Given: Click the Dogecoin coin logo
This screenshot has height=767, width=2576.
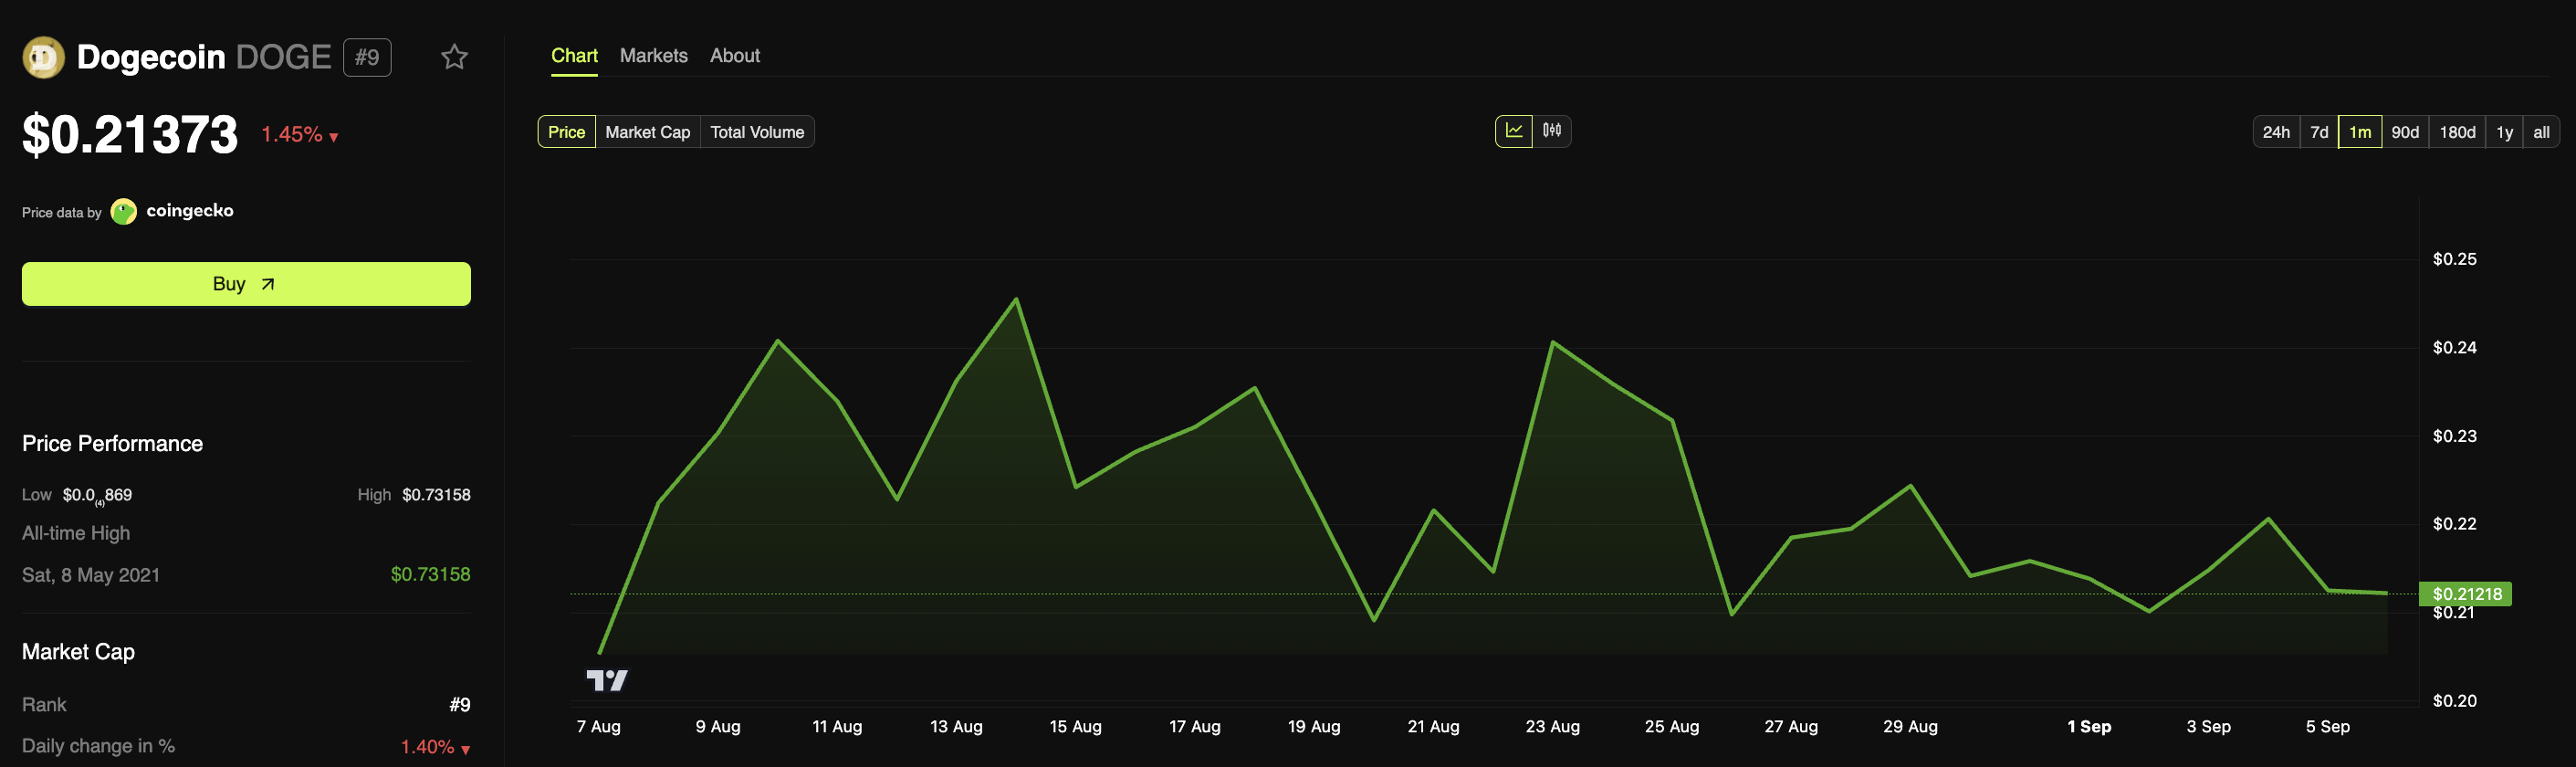Looking at the screenshot, I should pos(43,57).
